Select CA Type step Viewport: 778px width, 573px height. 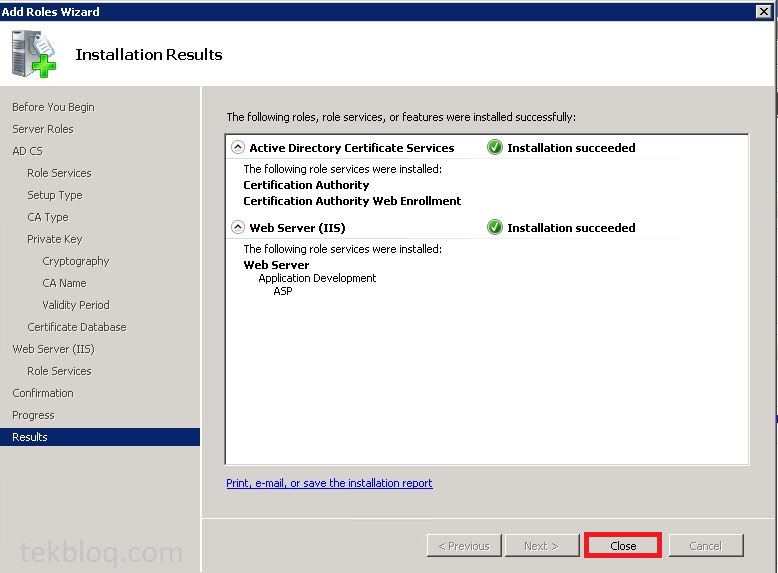pyautogui.click(x=48, y=217)
